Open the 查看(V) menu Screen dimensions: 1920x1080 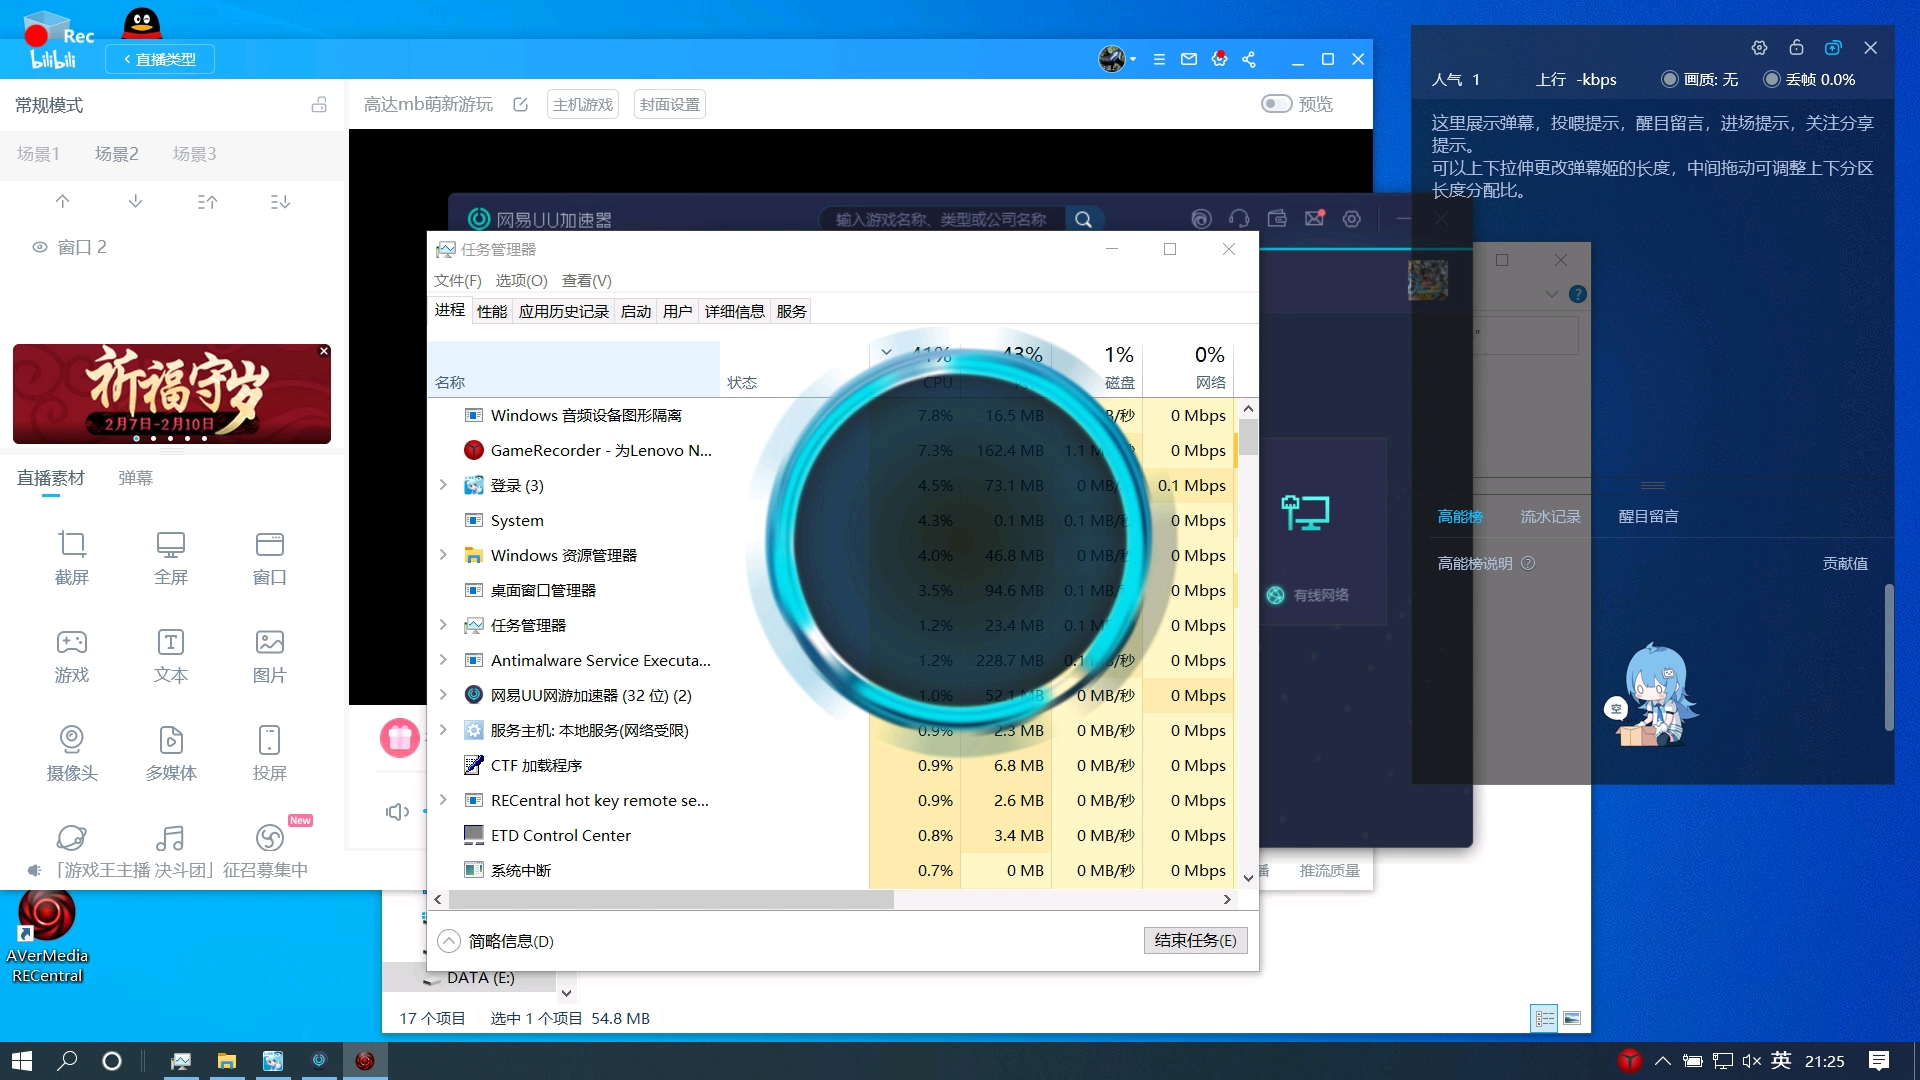click(x=586, y=281)
